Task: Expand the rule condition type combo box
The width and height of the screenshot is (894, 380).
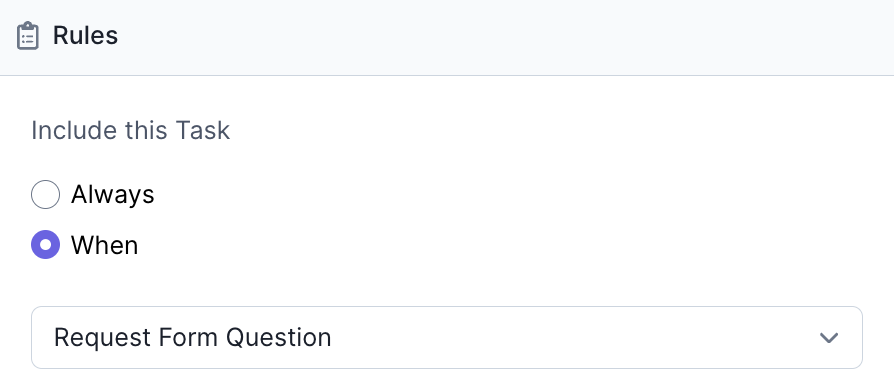Action: [x=446, y=337]
